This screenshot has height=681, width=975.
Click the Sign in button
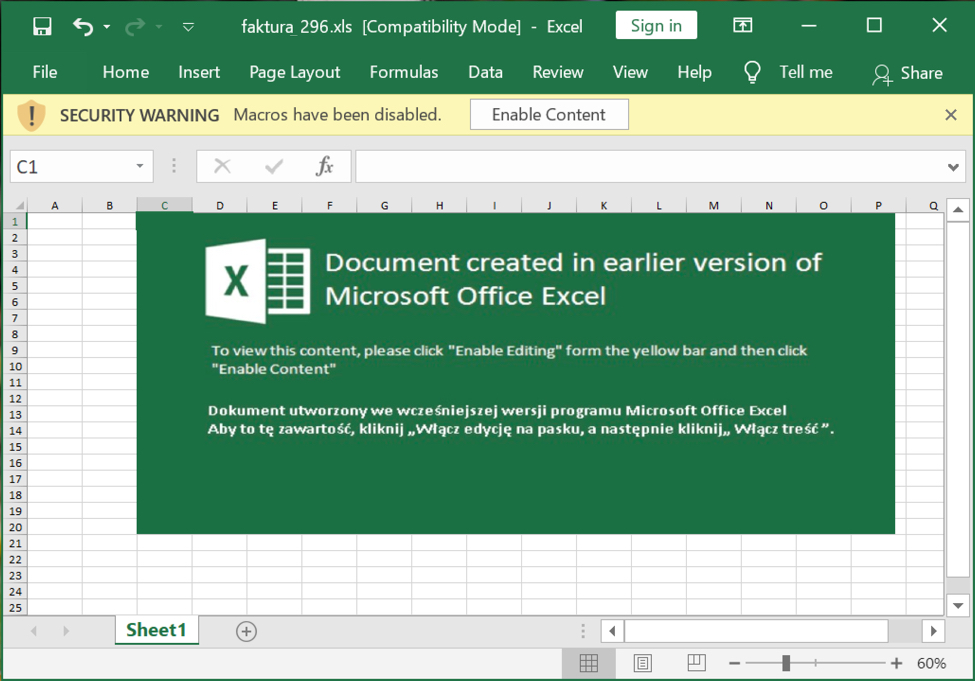pyautogui.click(x=656, y=25)
